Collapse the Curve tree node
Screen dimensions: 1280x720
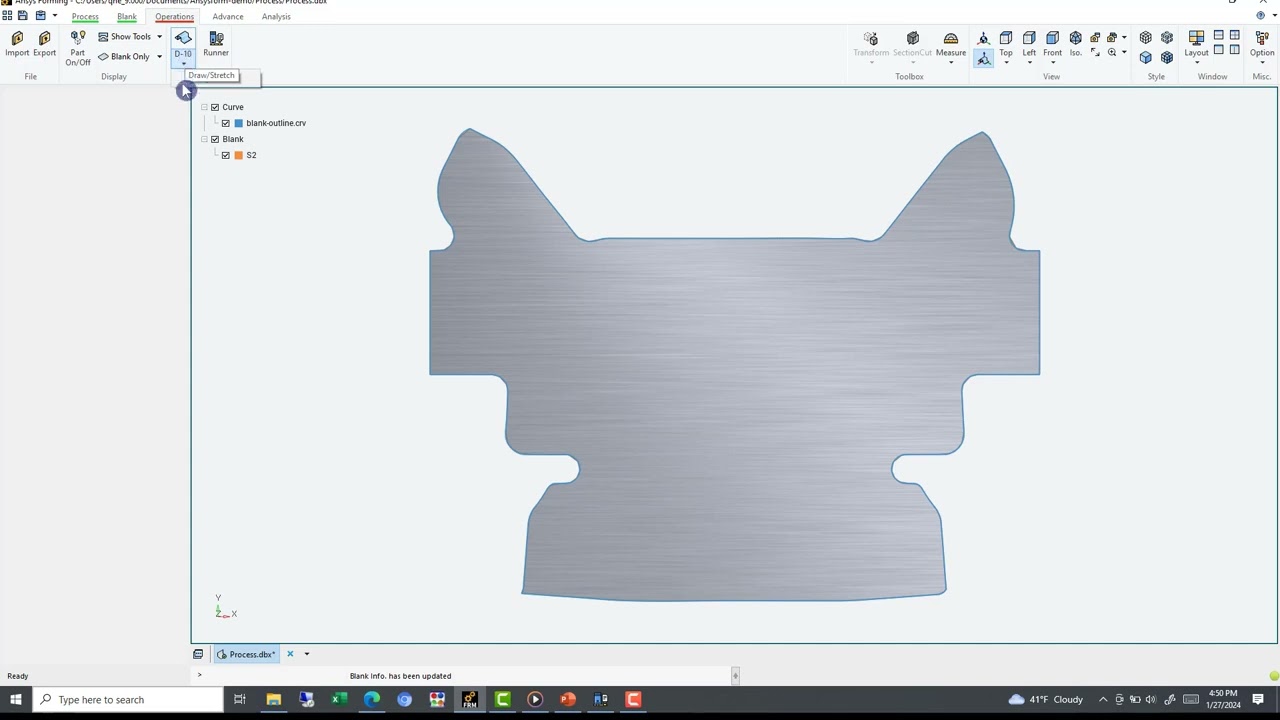(x=204, y=107)
